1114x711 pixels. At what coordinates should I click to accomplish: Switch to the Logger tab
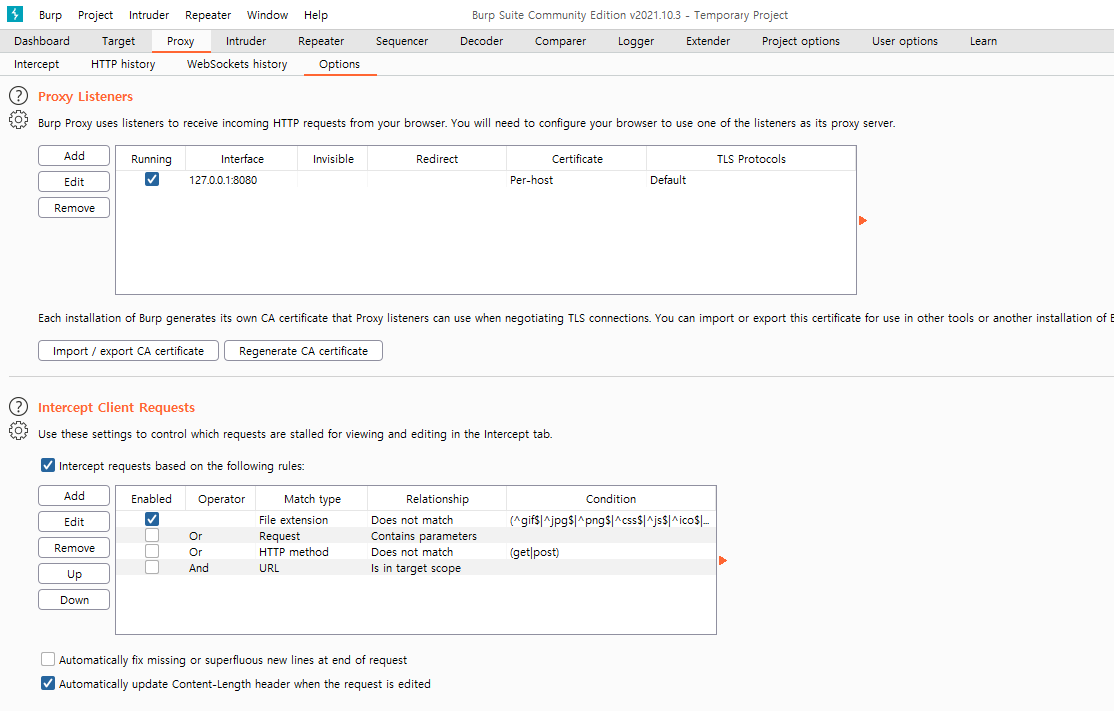(636, 41)
